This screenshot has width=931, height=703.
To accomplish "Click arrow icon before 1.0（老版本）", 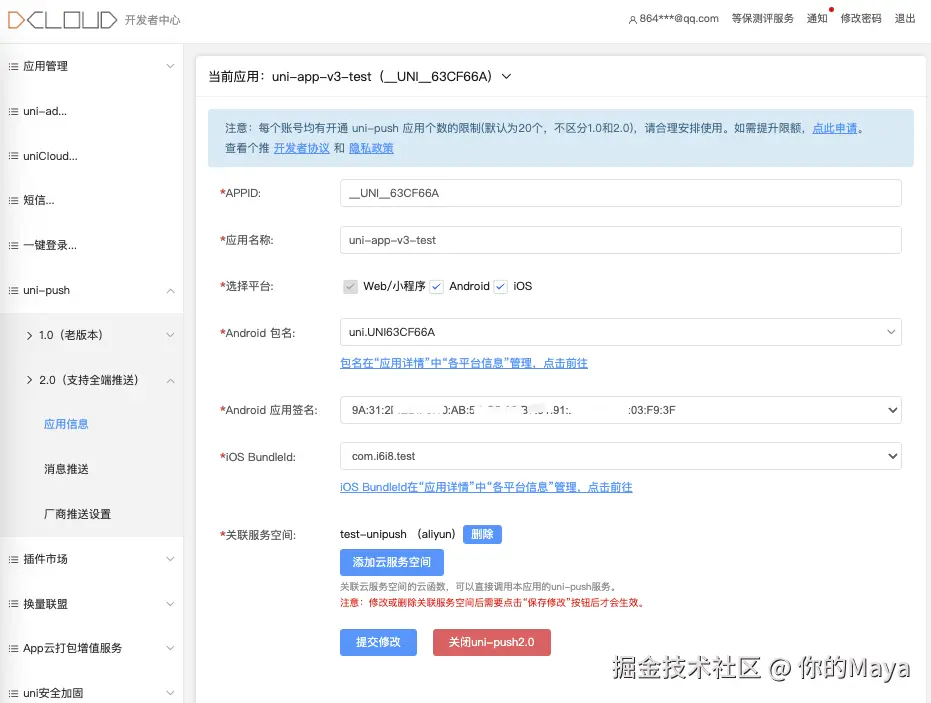I will point(29,335).
